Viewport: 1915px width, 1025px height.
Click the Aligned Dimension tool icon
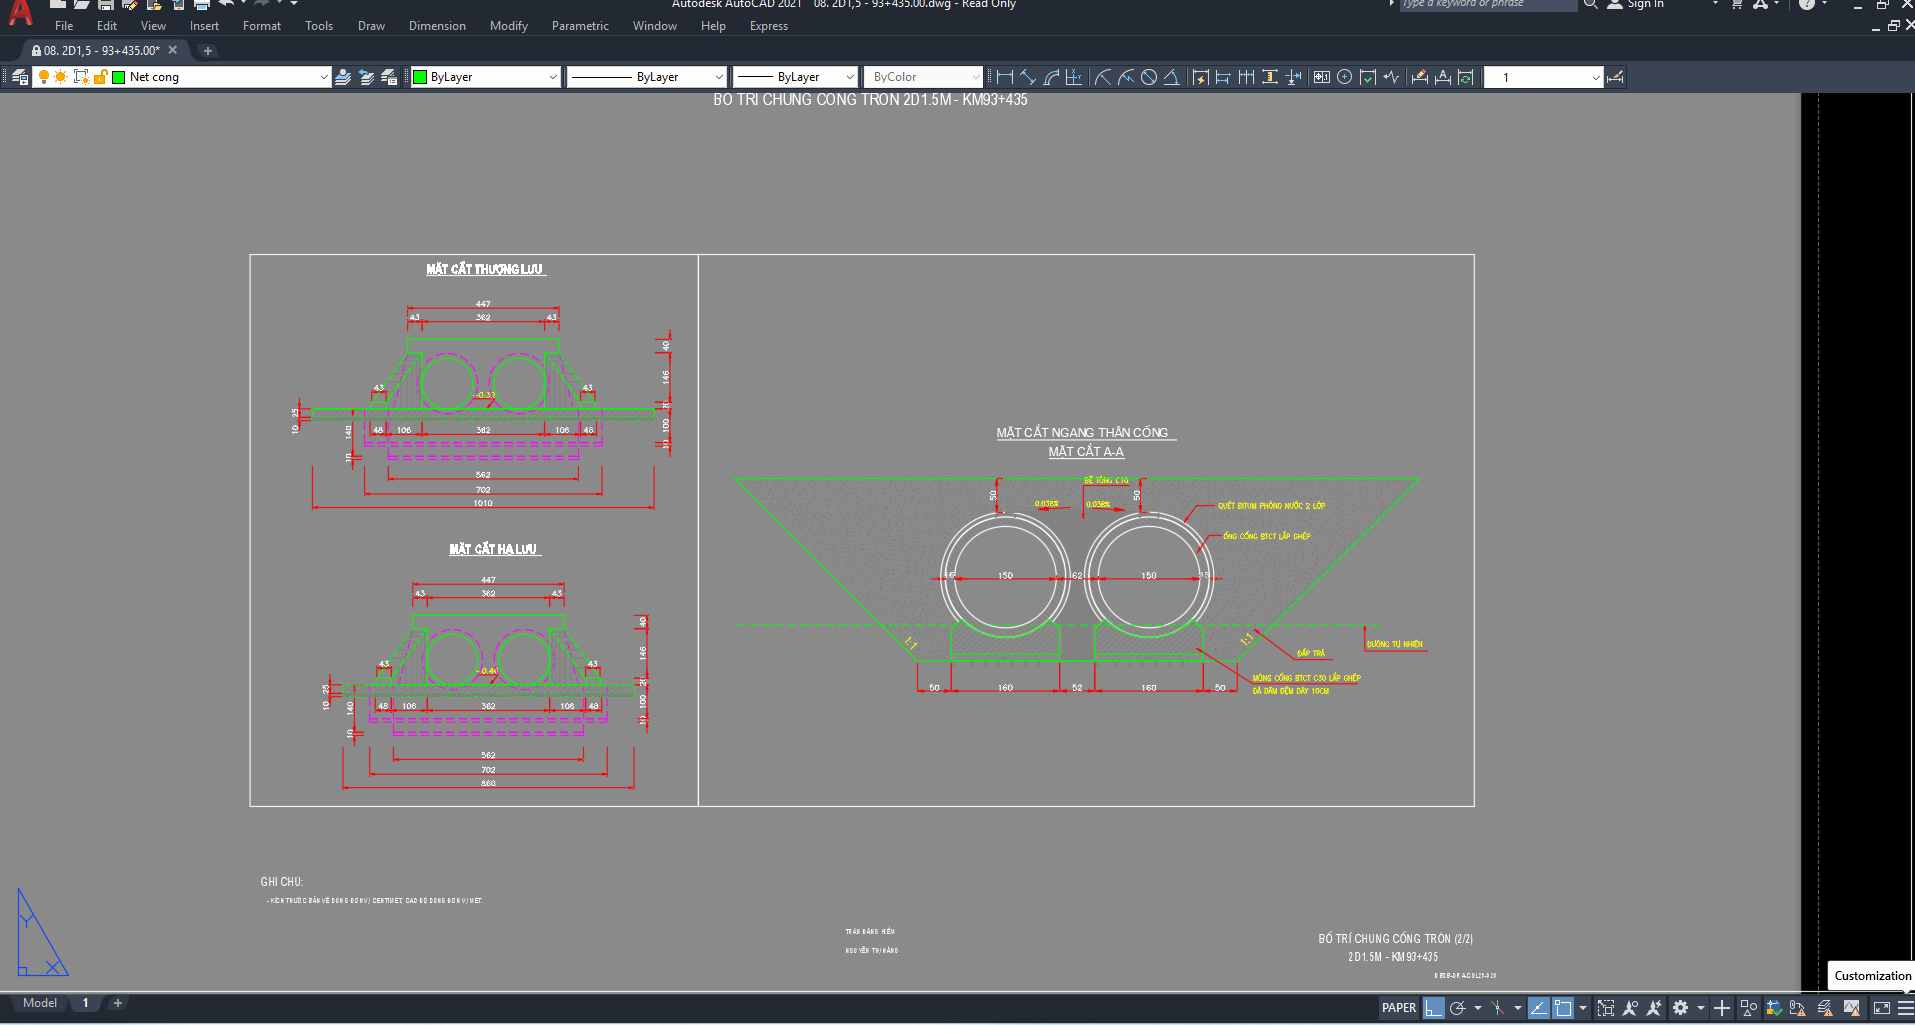pyautogui.click(x=1028, y=77)
